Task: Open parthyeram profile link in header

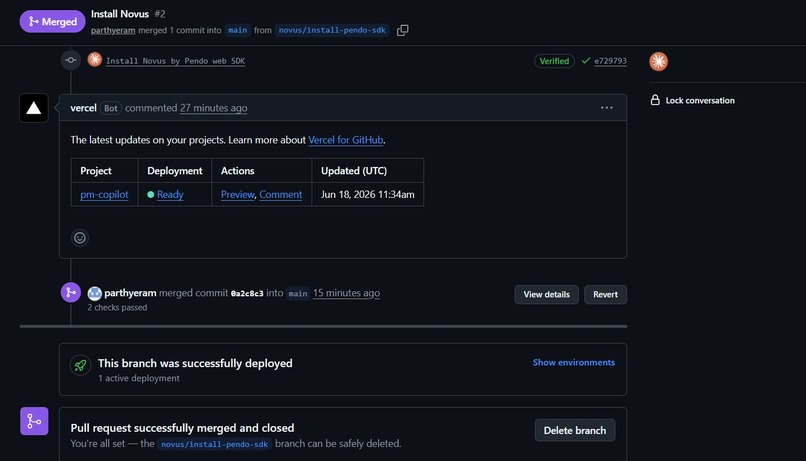Action: [x=113, y=30]
